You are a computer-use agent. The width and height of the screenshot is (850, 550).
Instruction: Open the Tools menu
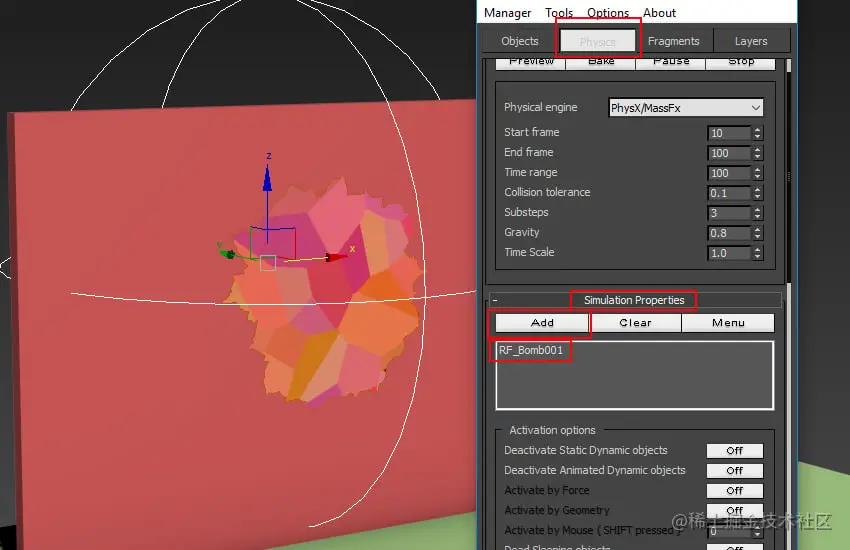tap(559, 12)
